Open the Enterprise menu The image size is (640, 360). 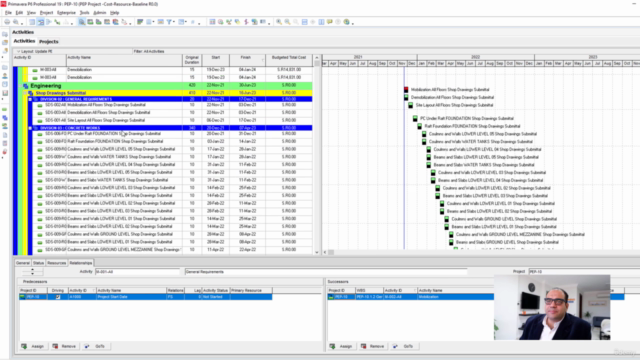point(66,13)
